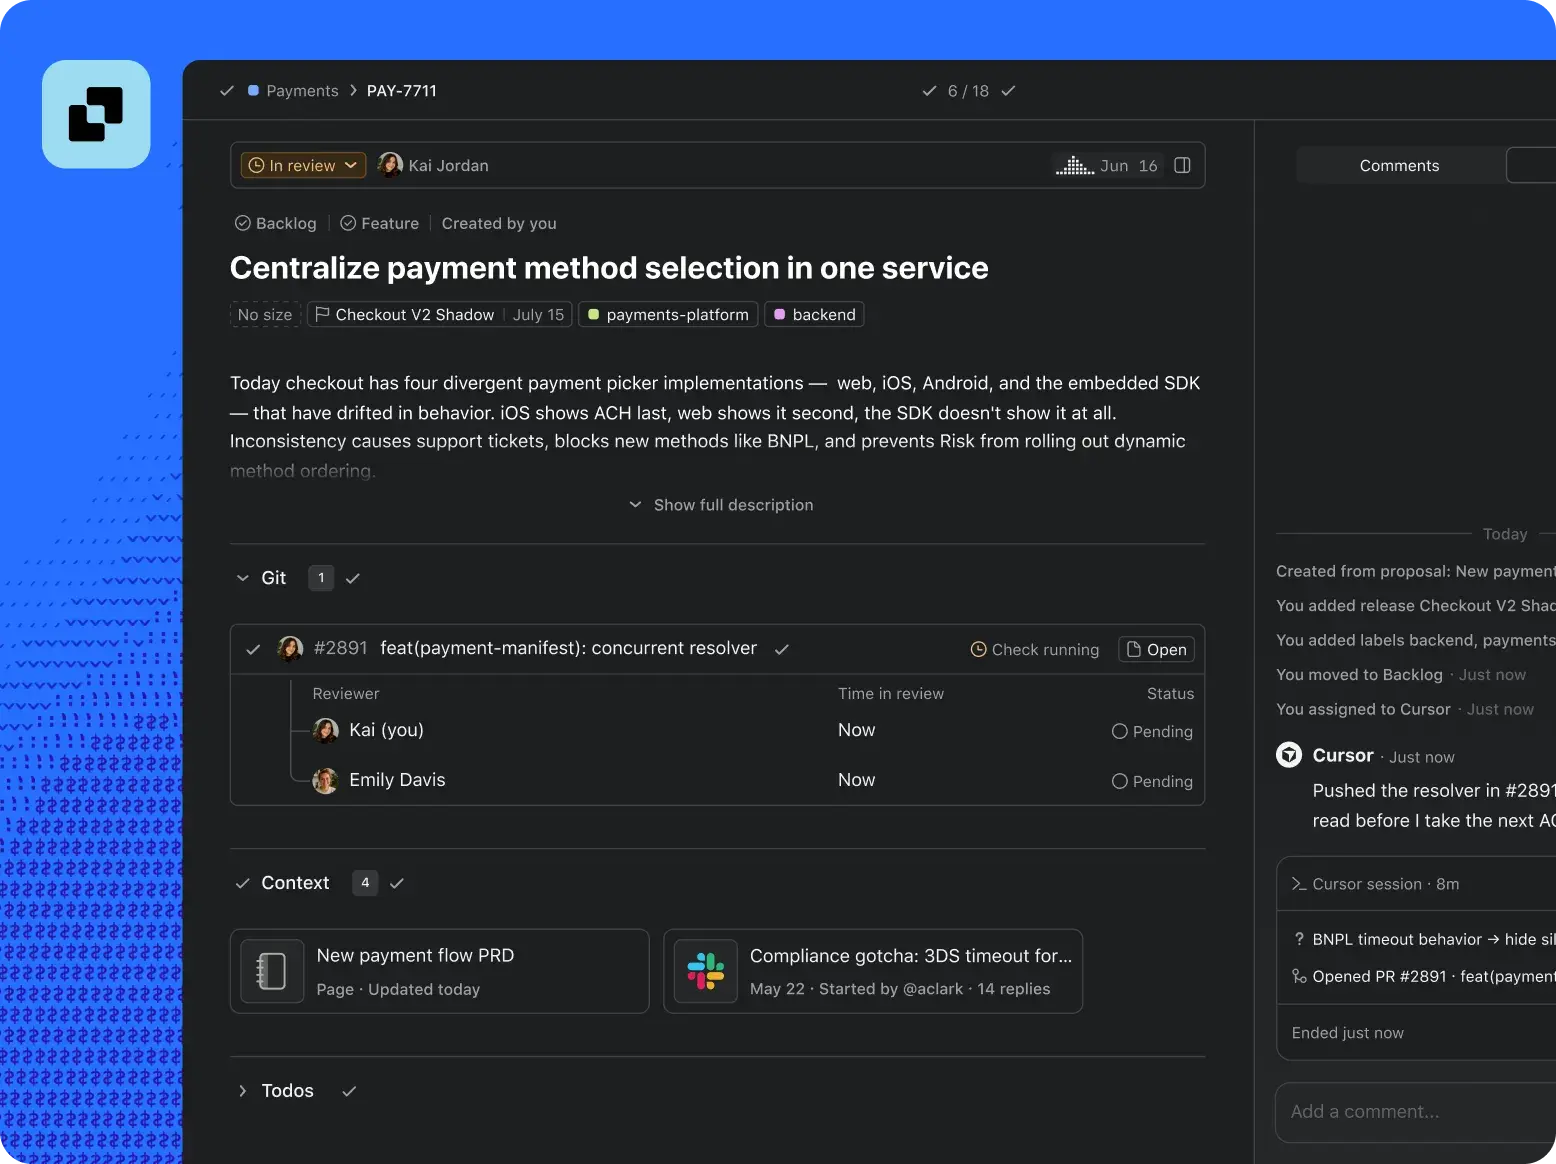Click the checkmark icon left of Payments breadcrumb
Screen dimensions: 1556x1164
pyautogui.click(x=227, y=91)
